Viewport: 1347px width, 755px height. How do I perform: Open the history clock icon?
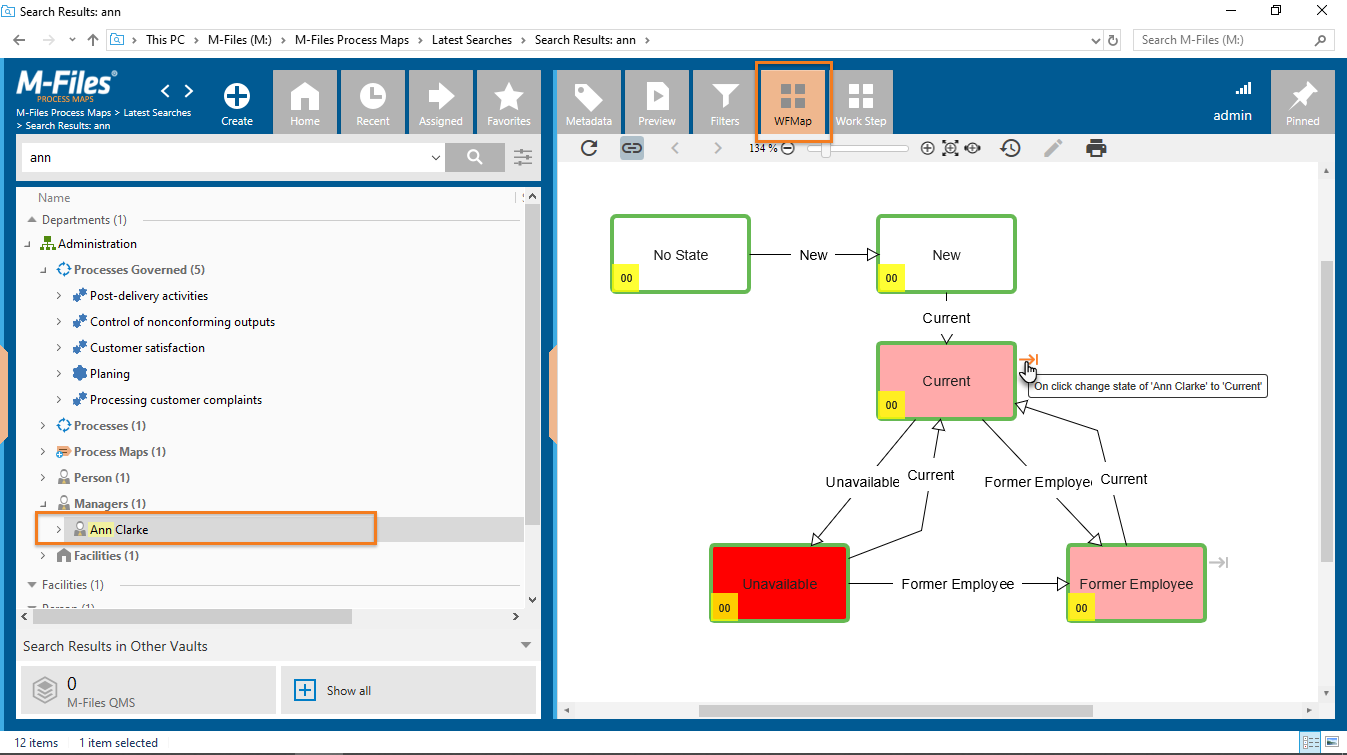pyautogui.click(x=1011, y=148)
